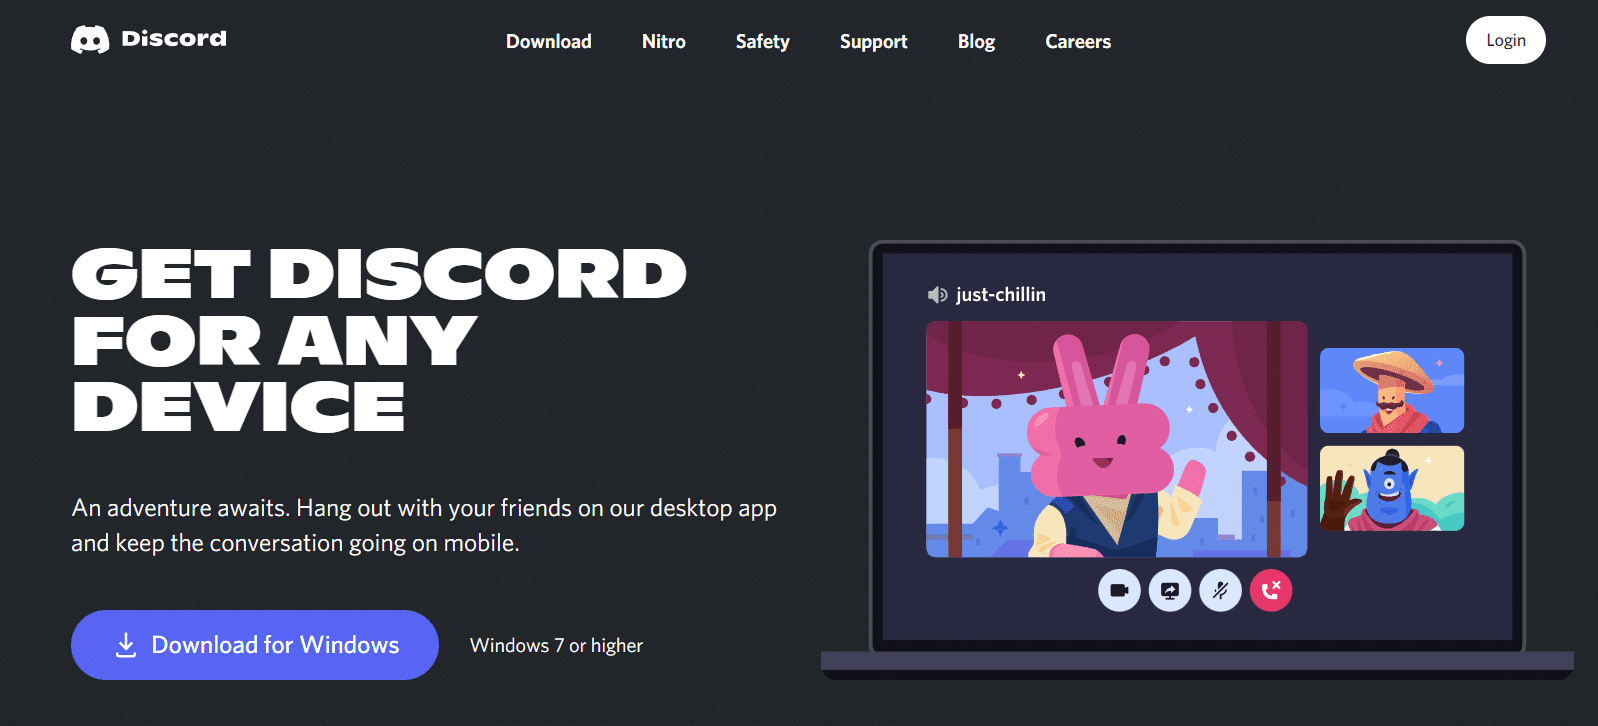Viewport: 1598px width, 726px height.
Task: Click the GET DISCORD FOR ANY DEVICE heading
Action: [379, 340]
